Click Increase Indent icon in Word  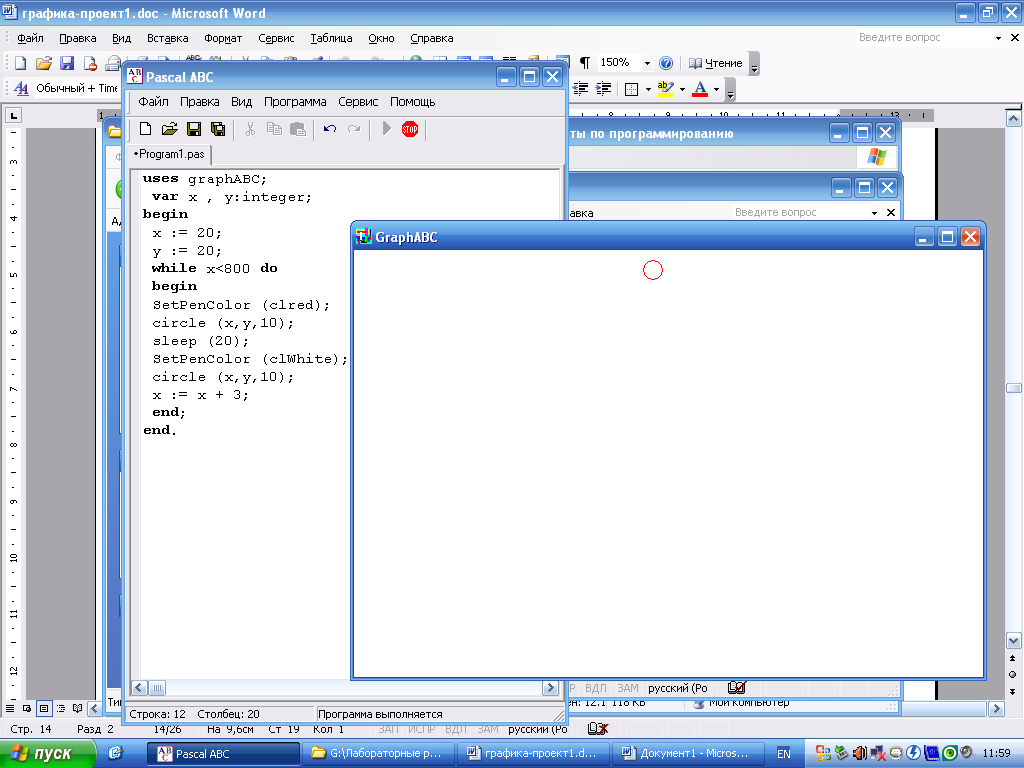tap(604, 89)
